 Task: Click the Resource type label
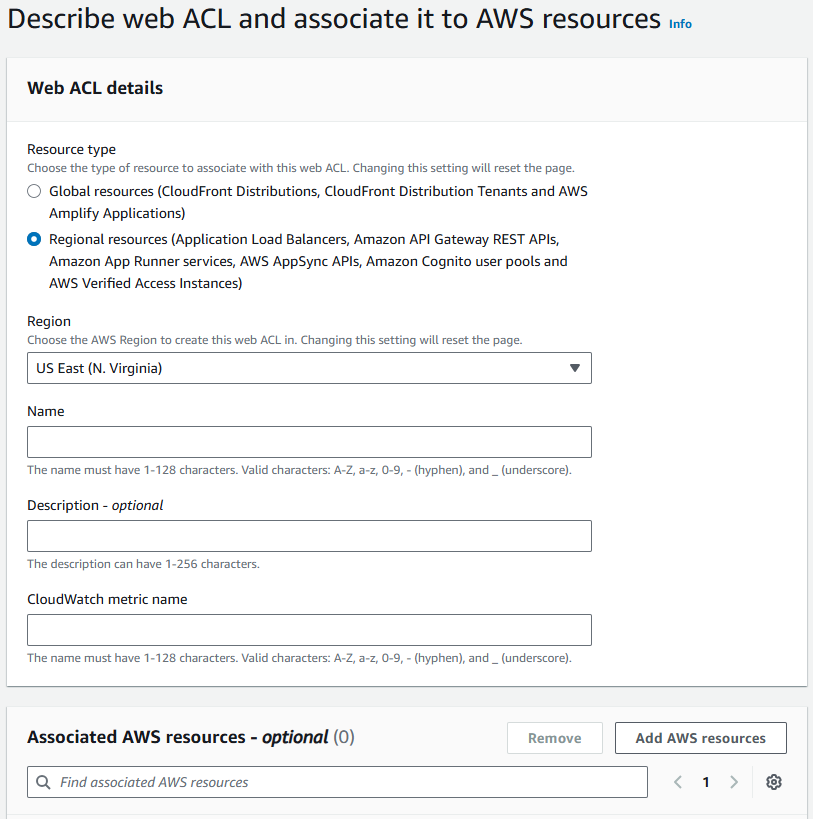coord(71,150)
